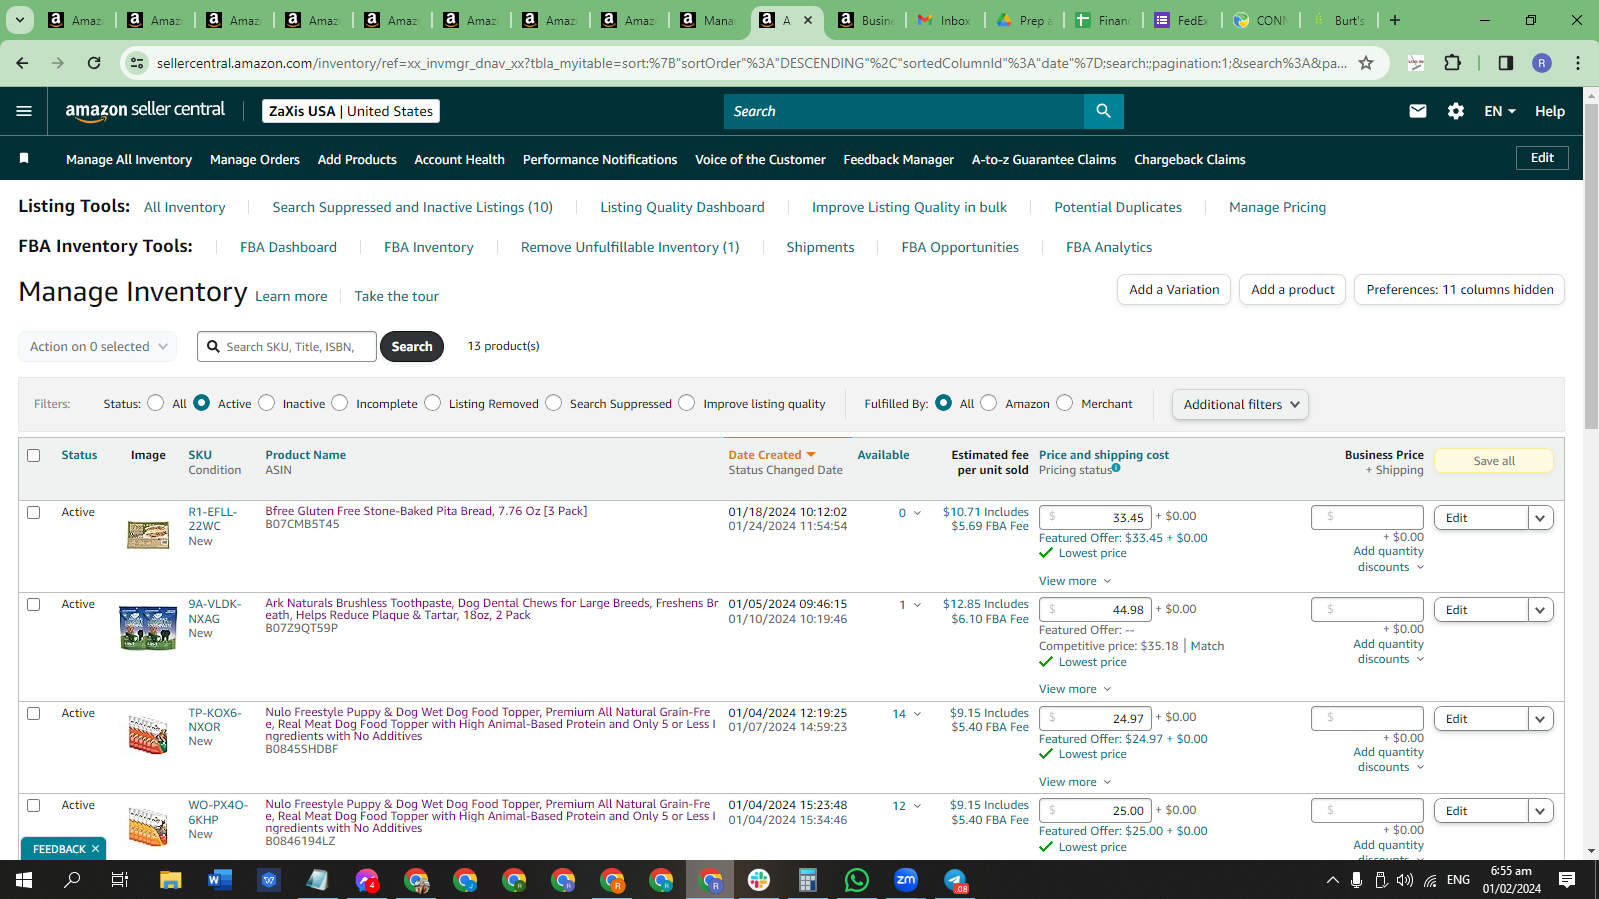Tick the select-all checkbox in table header
The width and height of the screenshot is (1599, 899).
(x=33, y=455)
